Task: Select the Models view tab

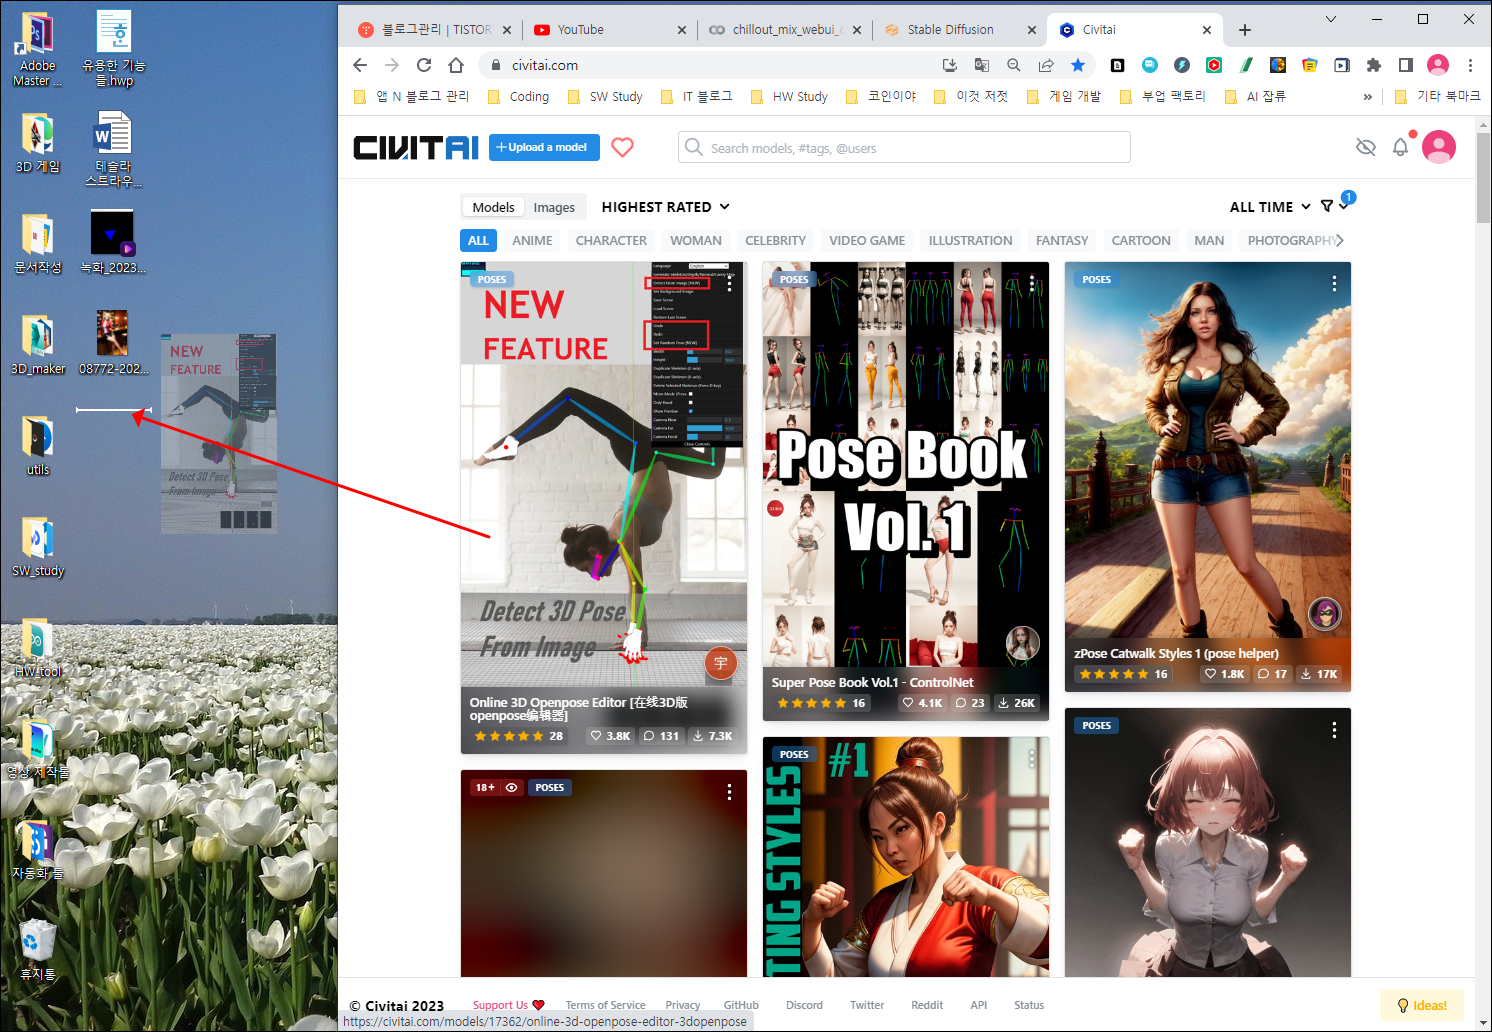Action: coord(493,207)
